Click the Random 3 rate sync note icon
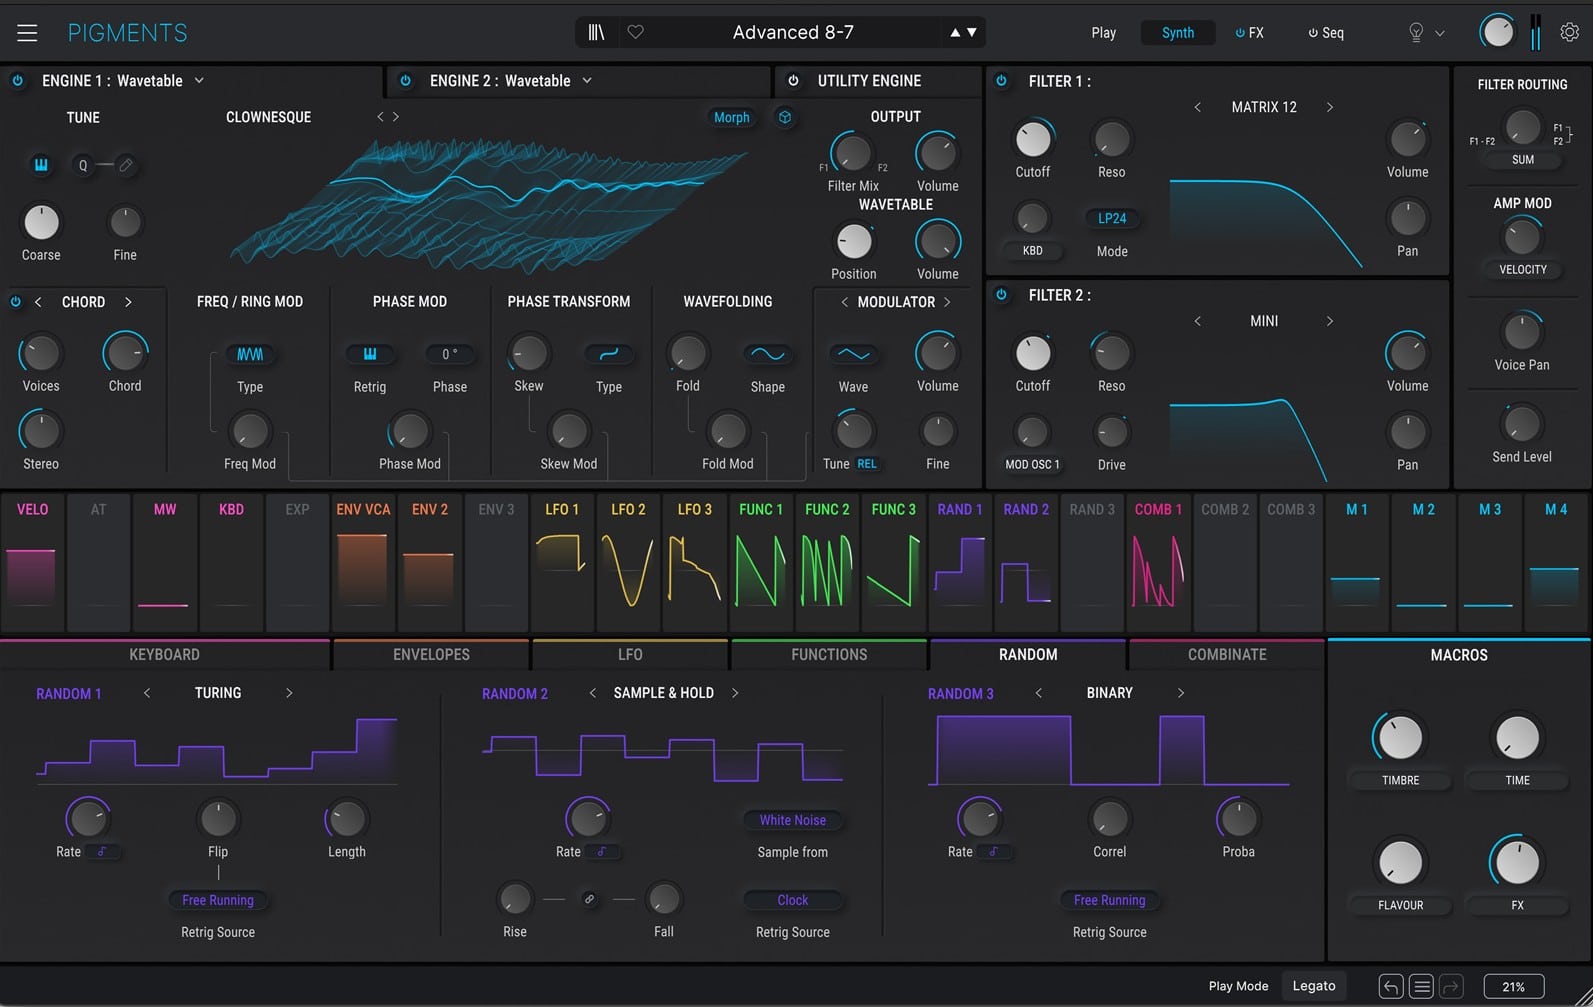This screenshot has height=1007, width=1593. [x=994, y=852]
